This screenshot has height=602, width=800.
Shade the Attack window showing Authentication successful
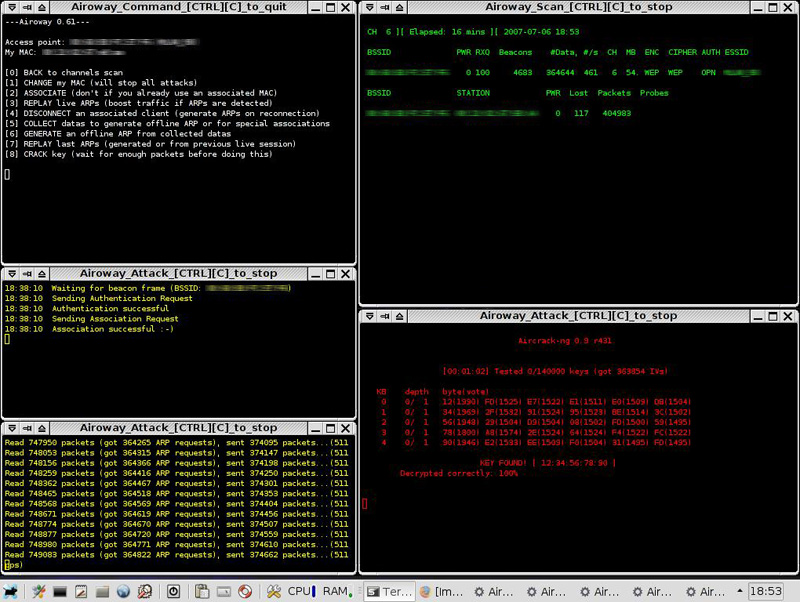[x=42, y=274]
